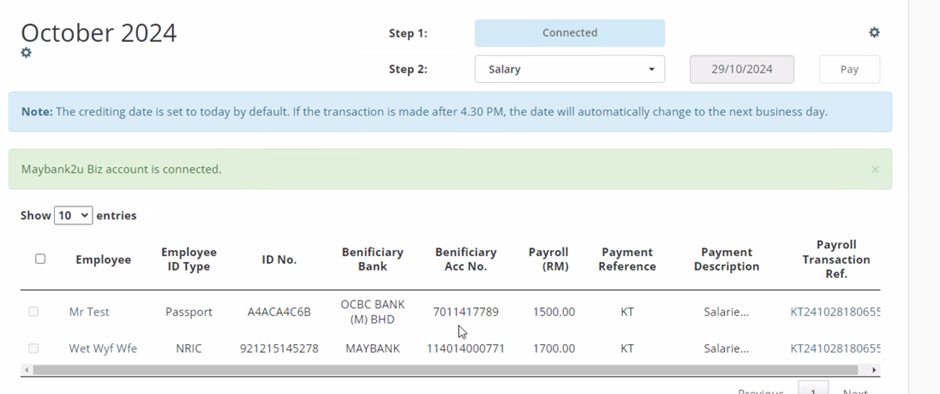
Task: Open Mr Test employee link
Action: click(89, 312)
